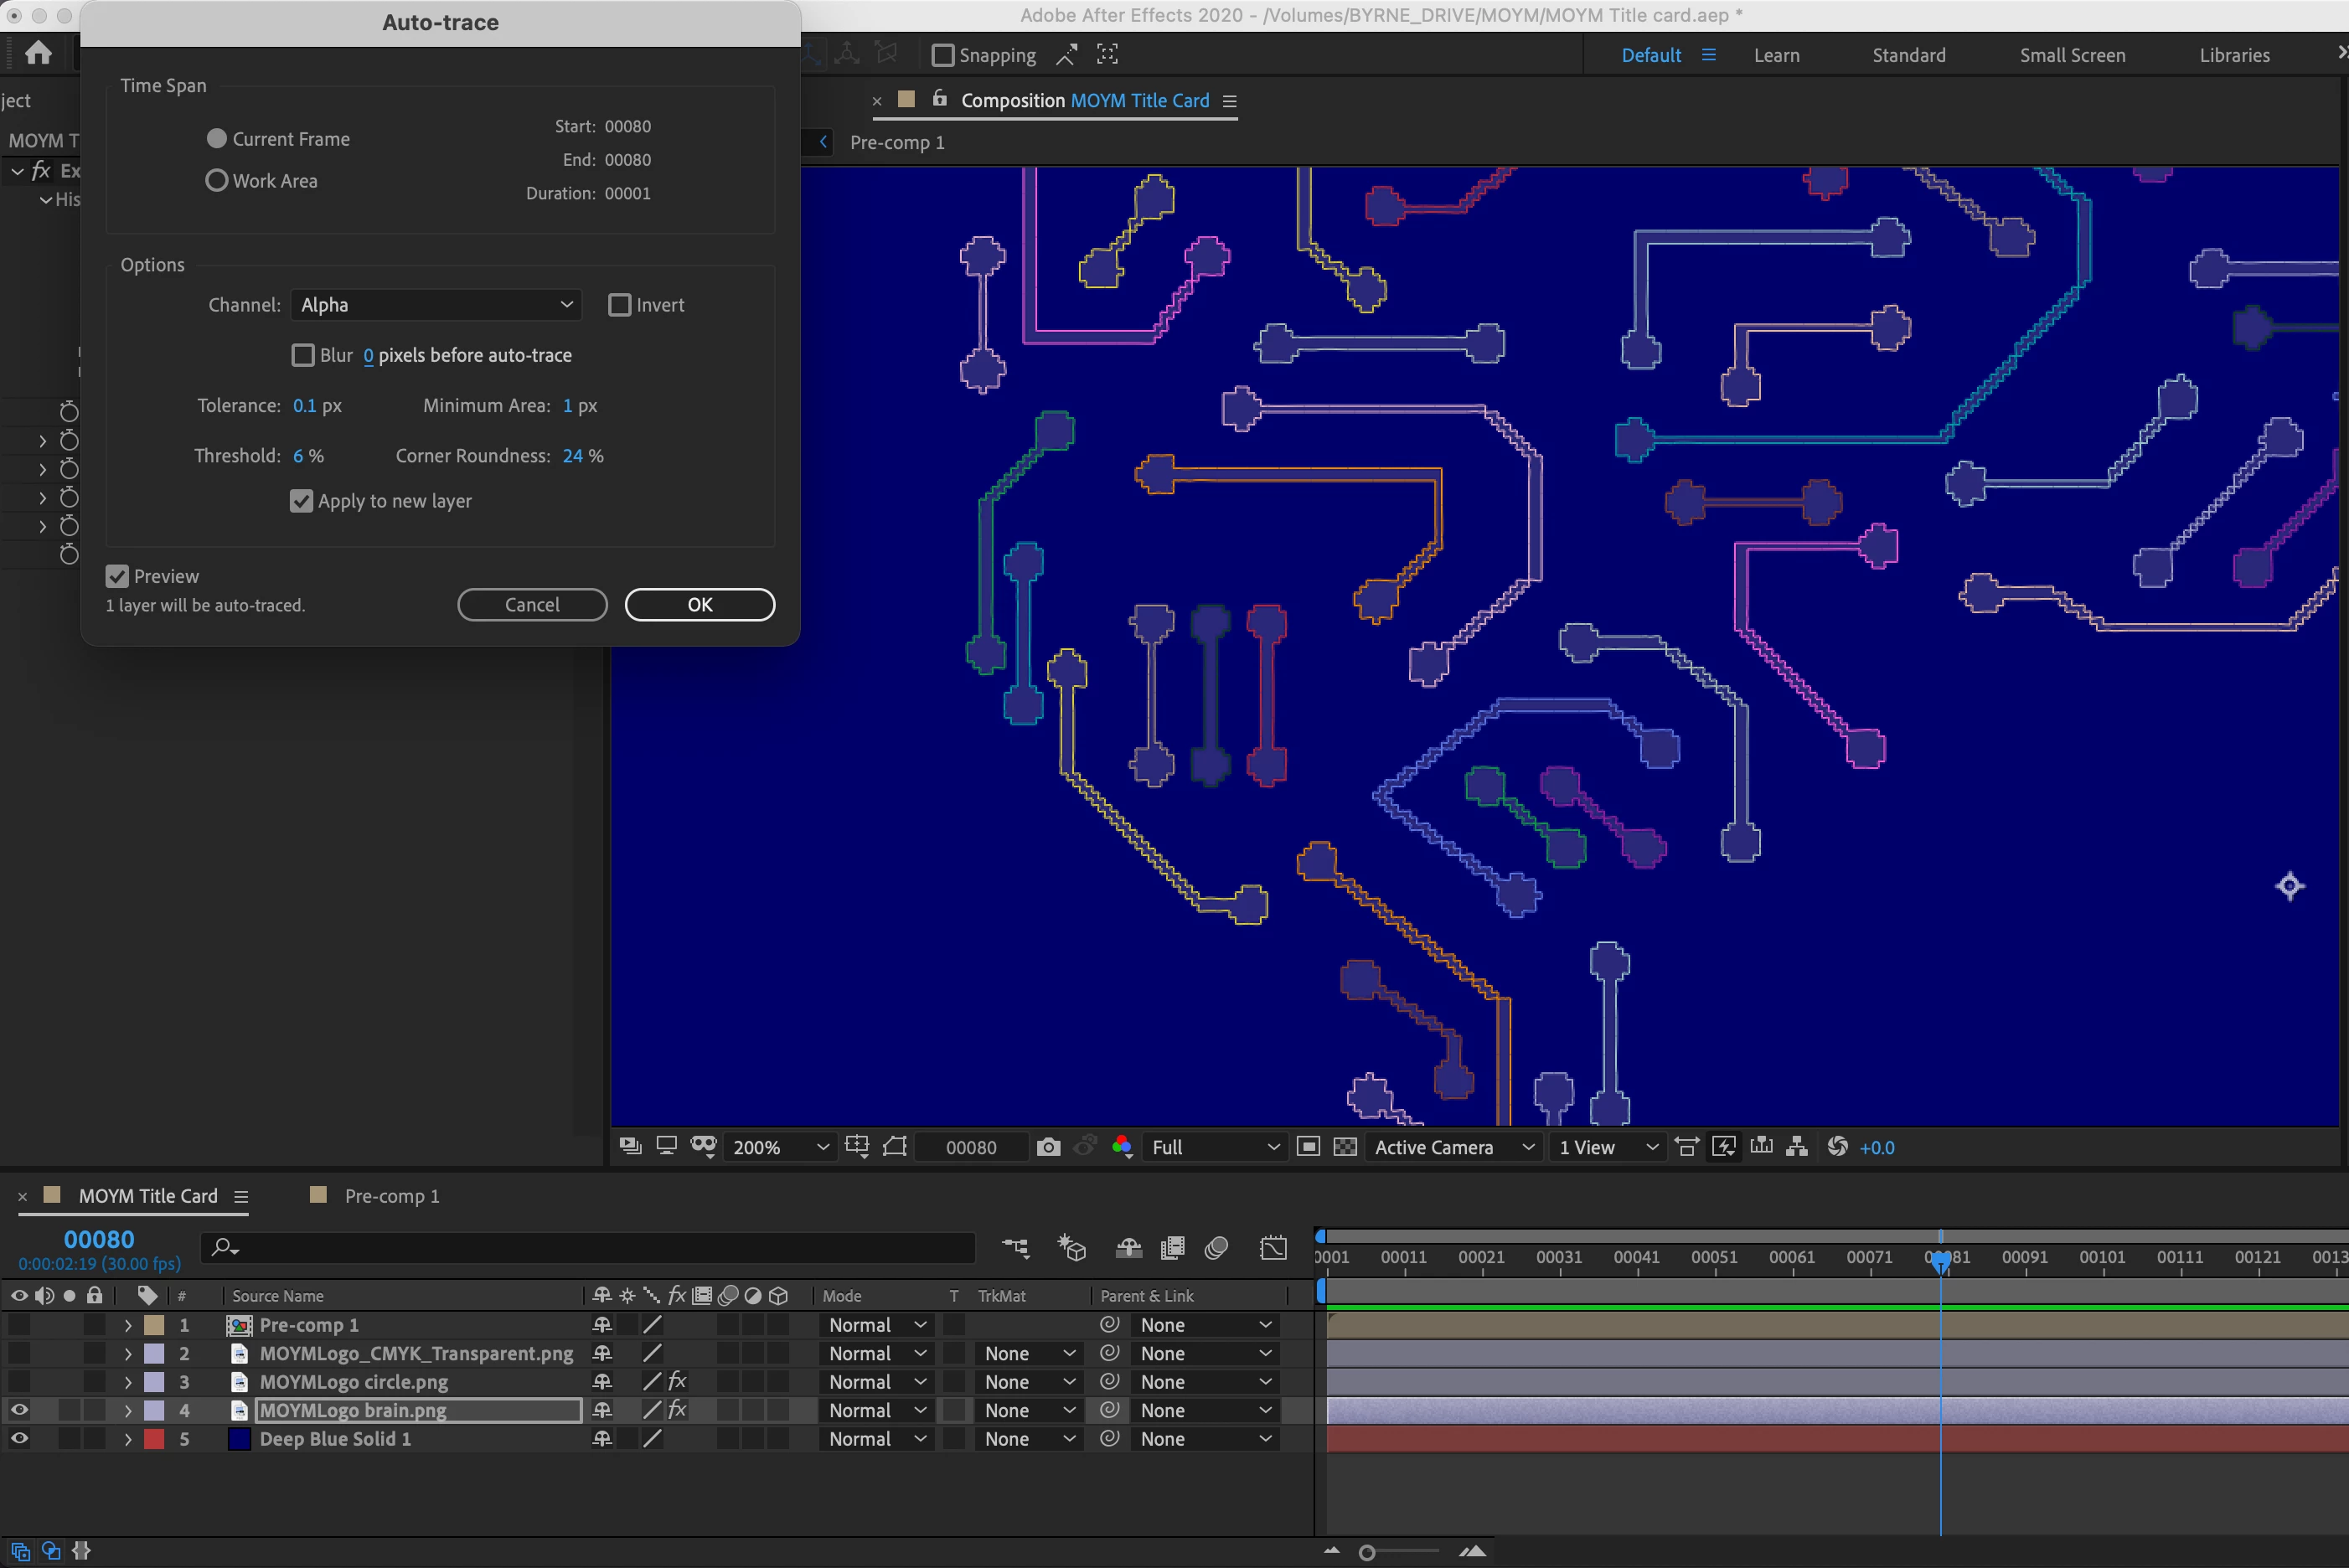Screen dimensions: 2349x1568
Task: Toggle transparency grid icon in viewer
Action: click(1345, 1147)
